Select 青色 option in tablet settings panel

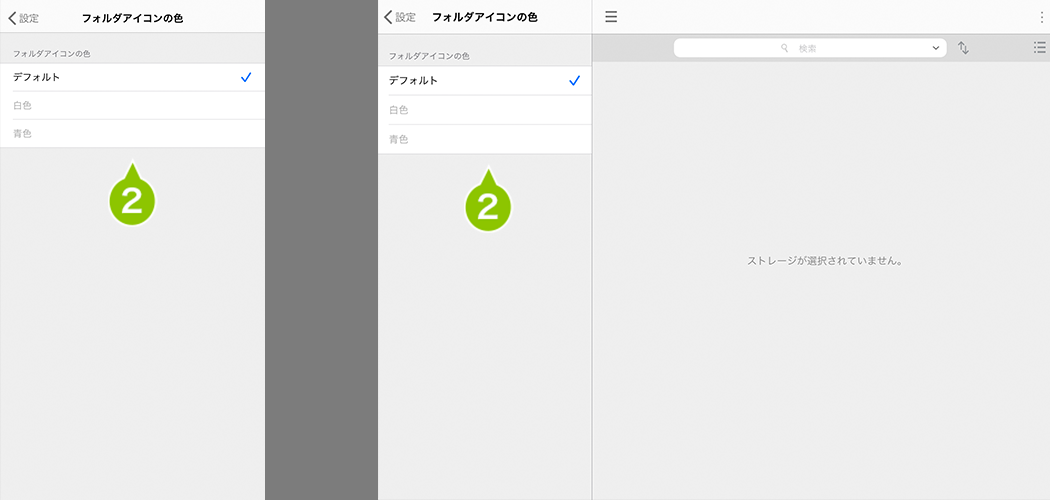click(x=485, y=139)
